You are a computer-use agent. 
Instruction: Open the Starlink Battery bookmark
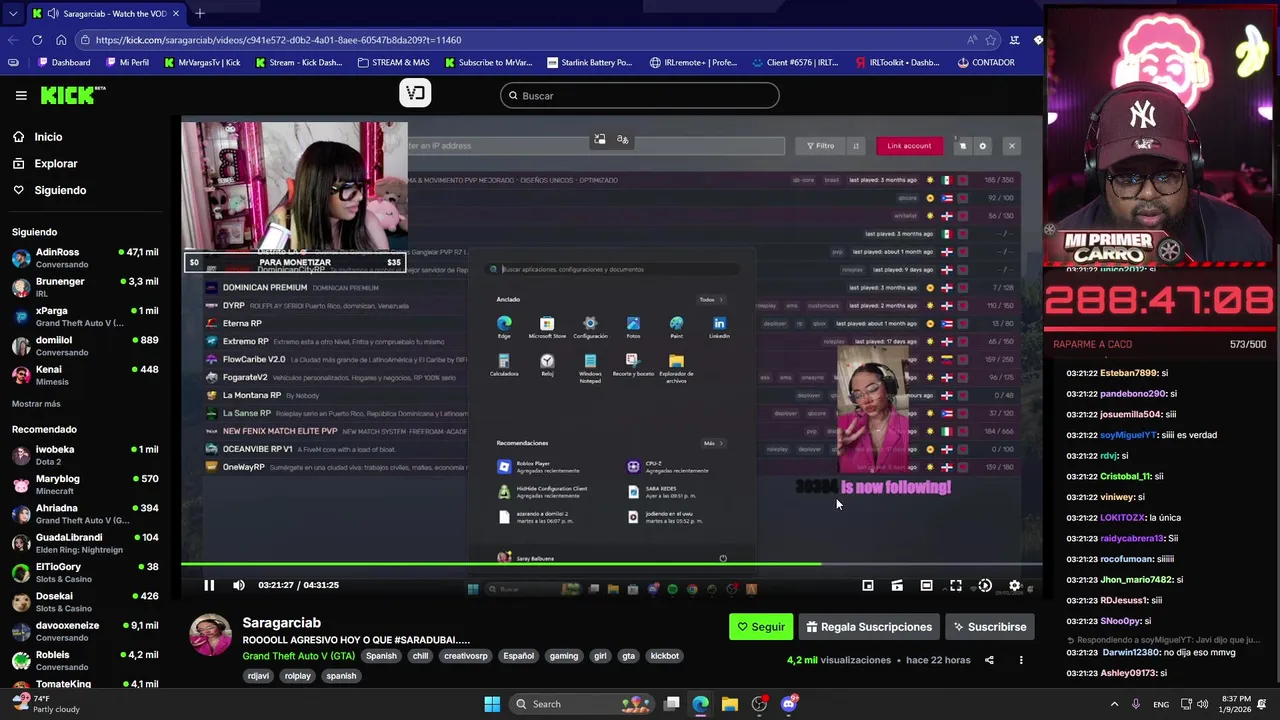[589, 62]
